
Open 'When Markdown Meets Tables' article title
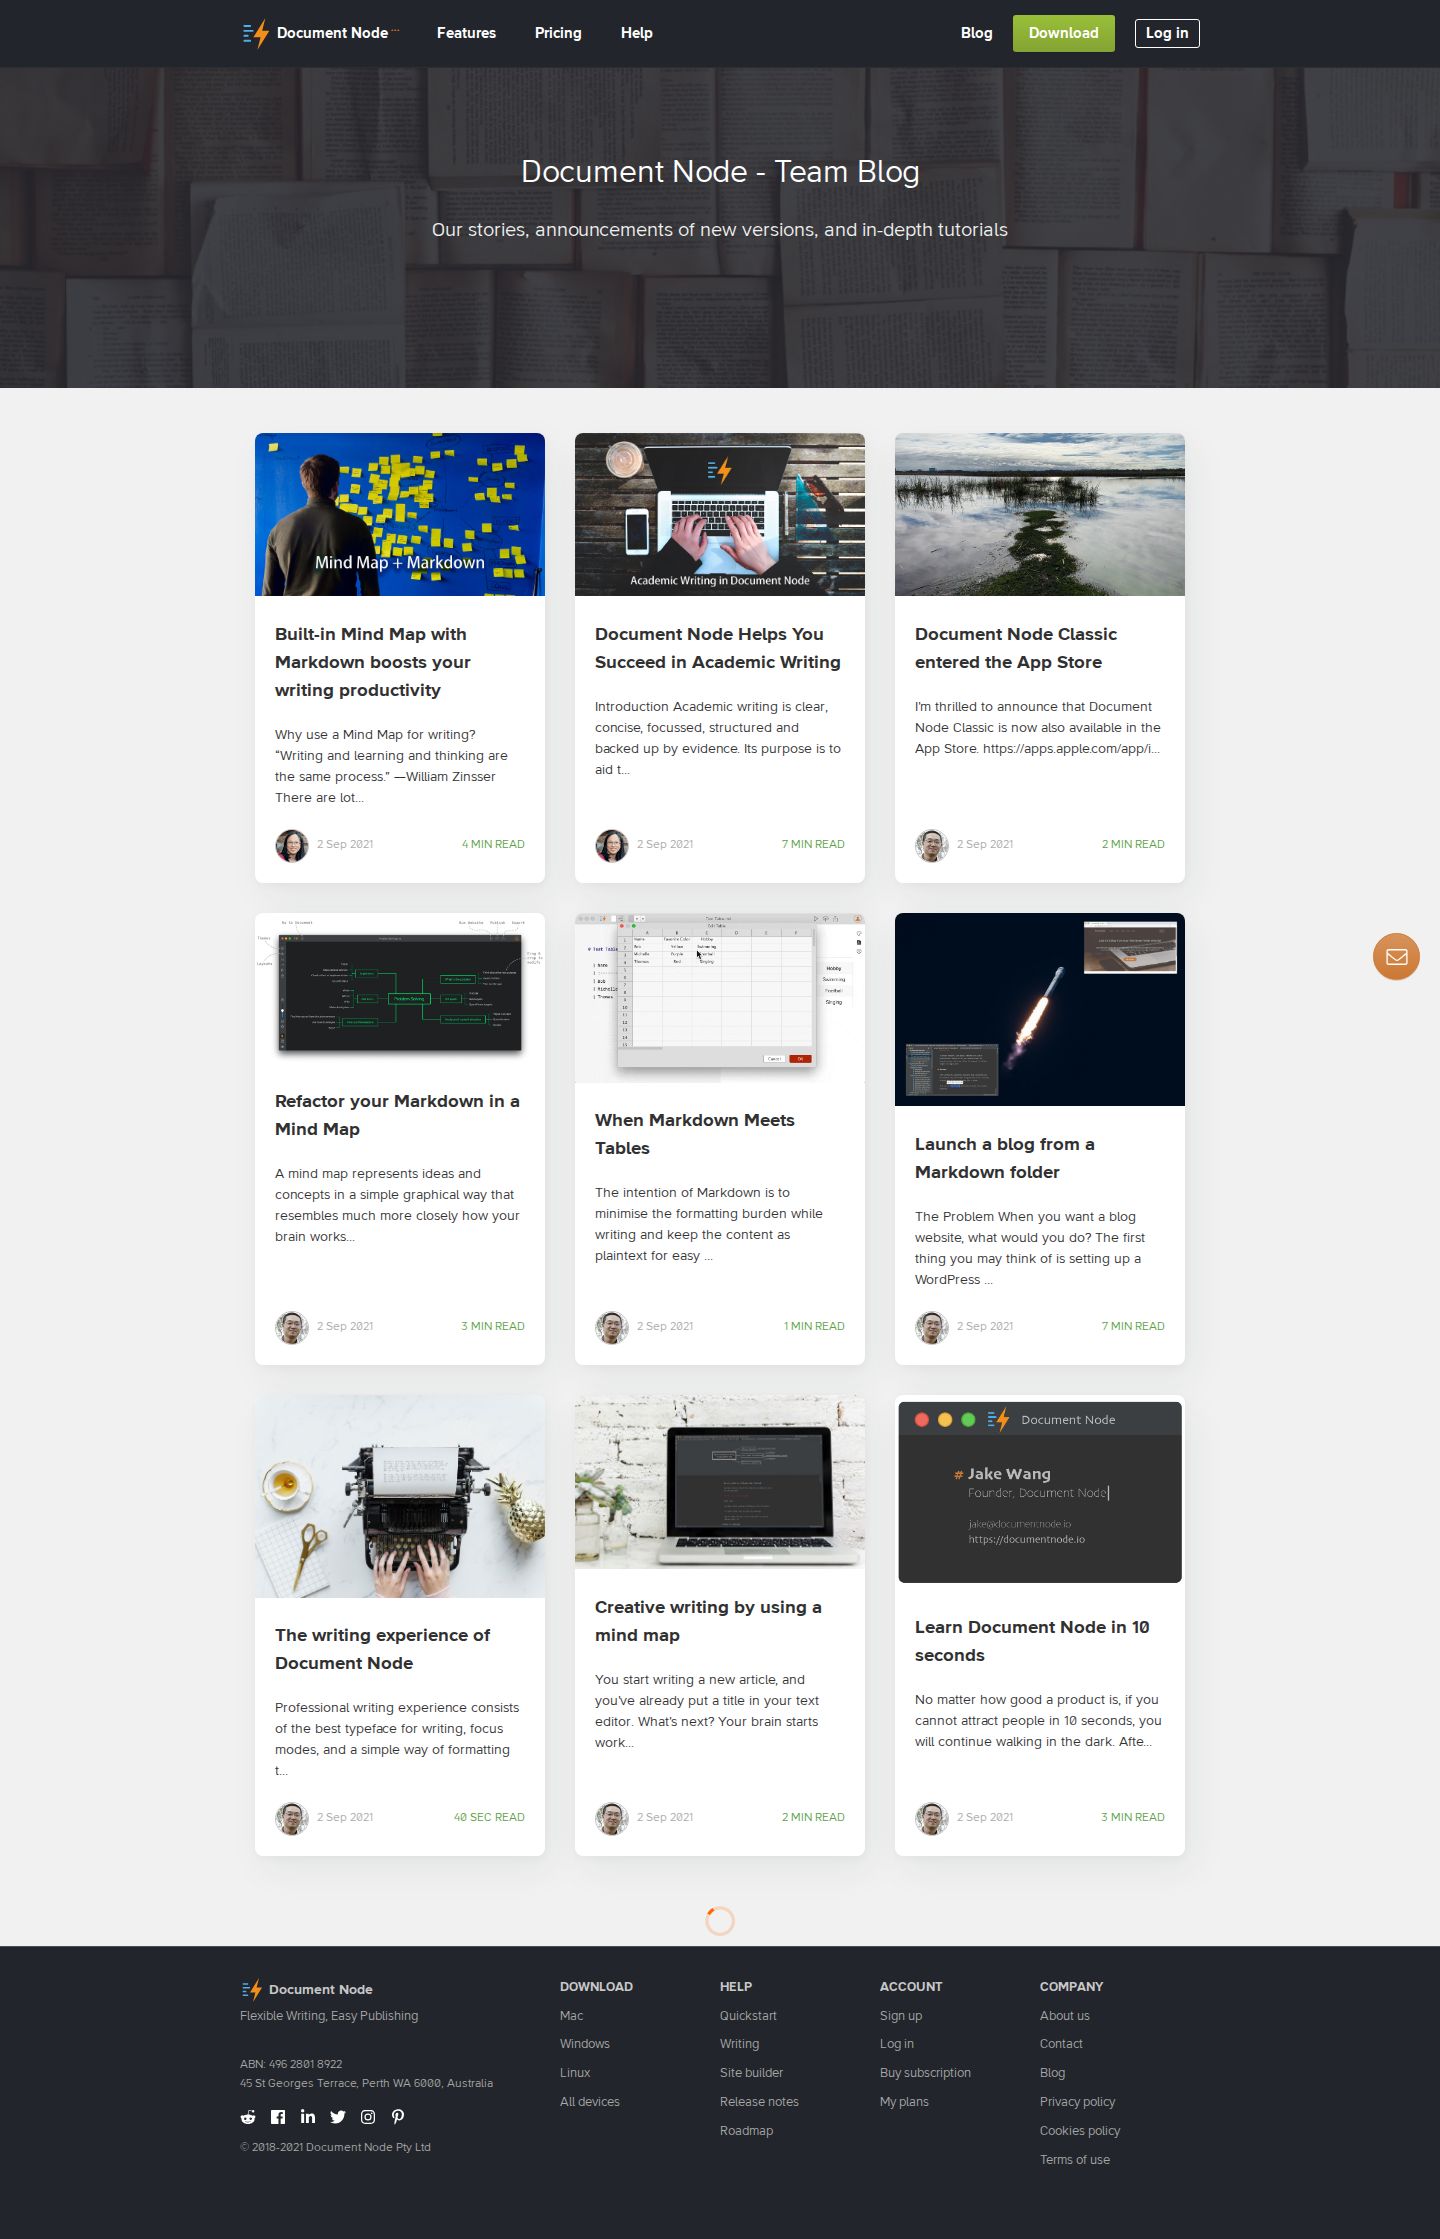[x=695, y=1134]
